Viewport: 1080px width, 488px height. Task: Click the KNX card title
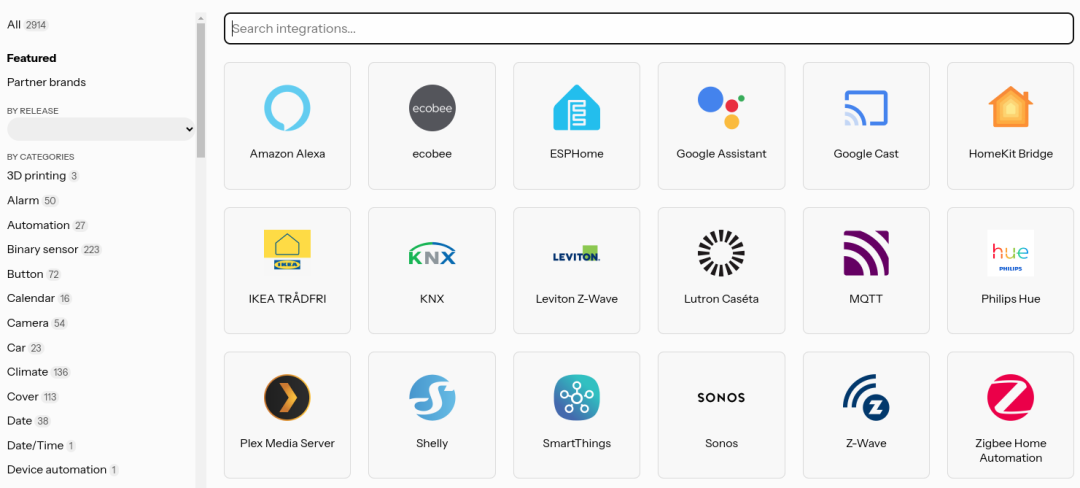tap(432, 299)
